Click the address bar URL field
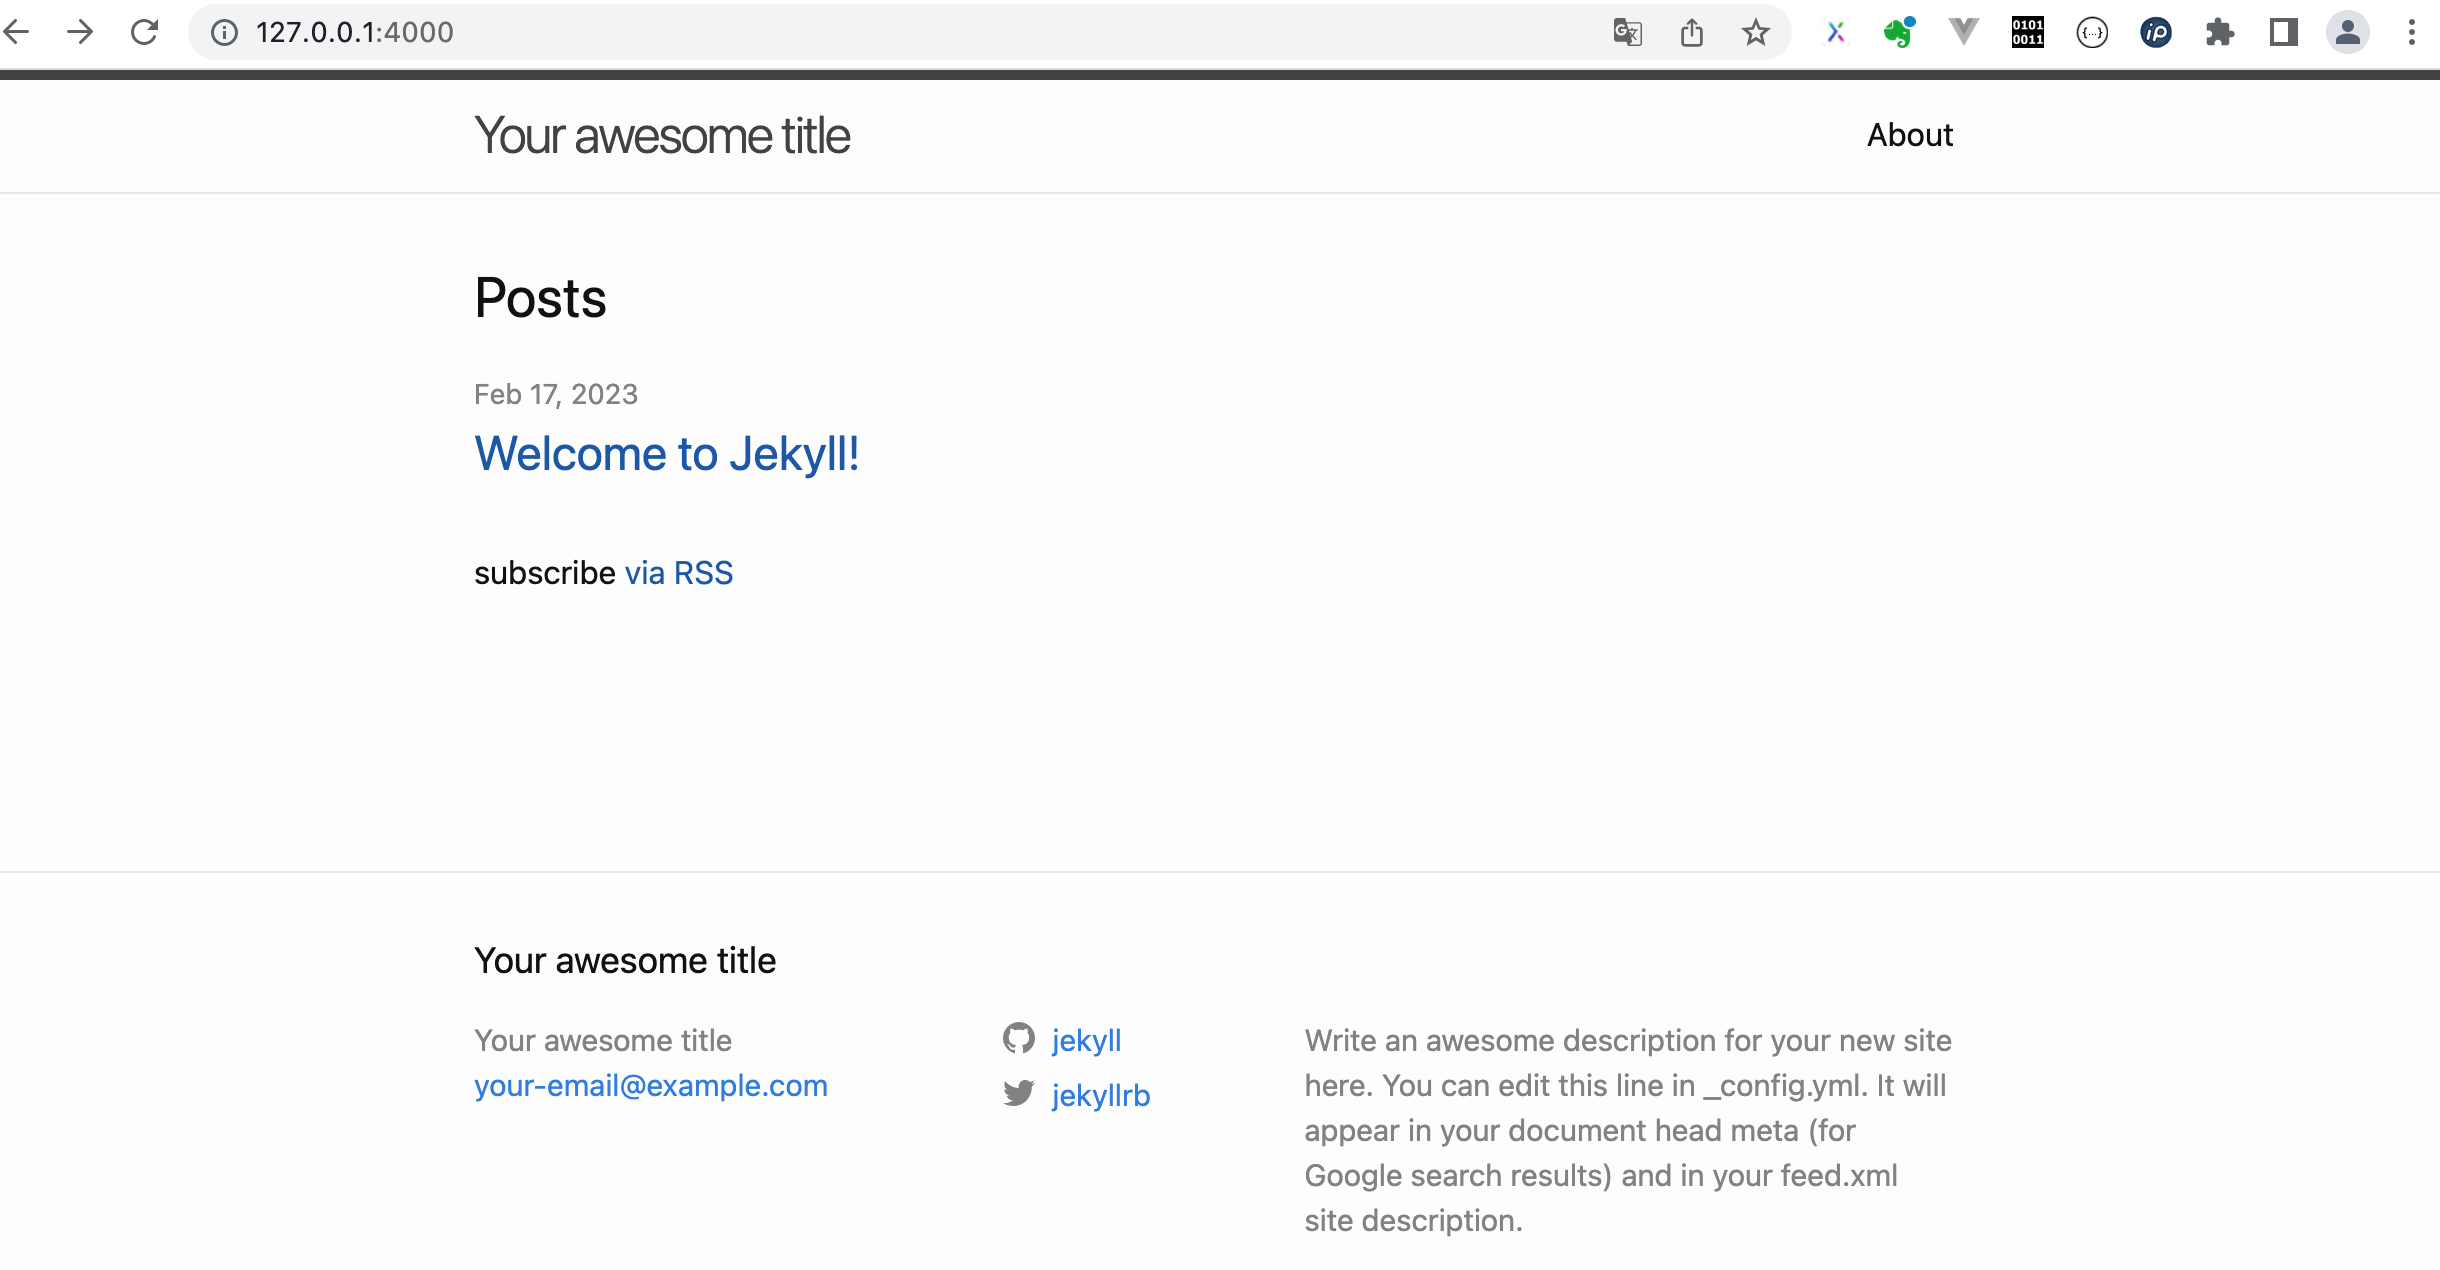 tap(900, 32)
